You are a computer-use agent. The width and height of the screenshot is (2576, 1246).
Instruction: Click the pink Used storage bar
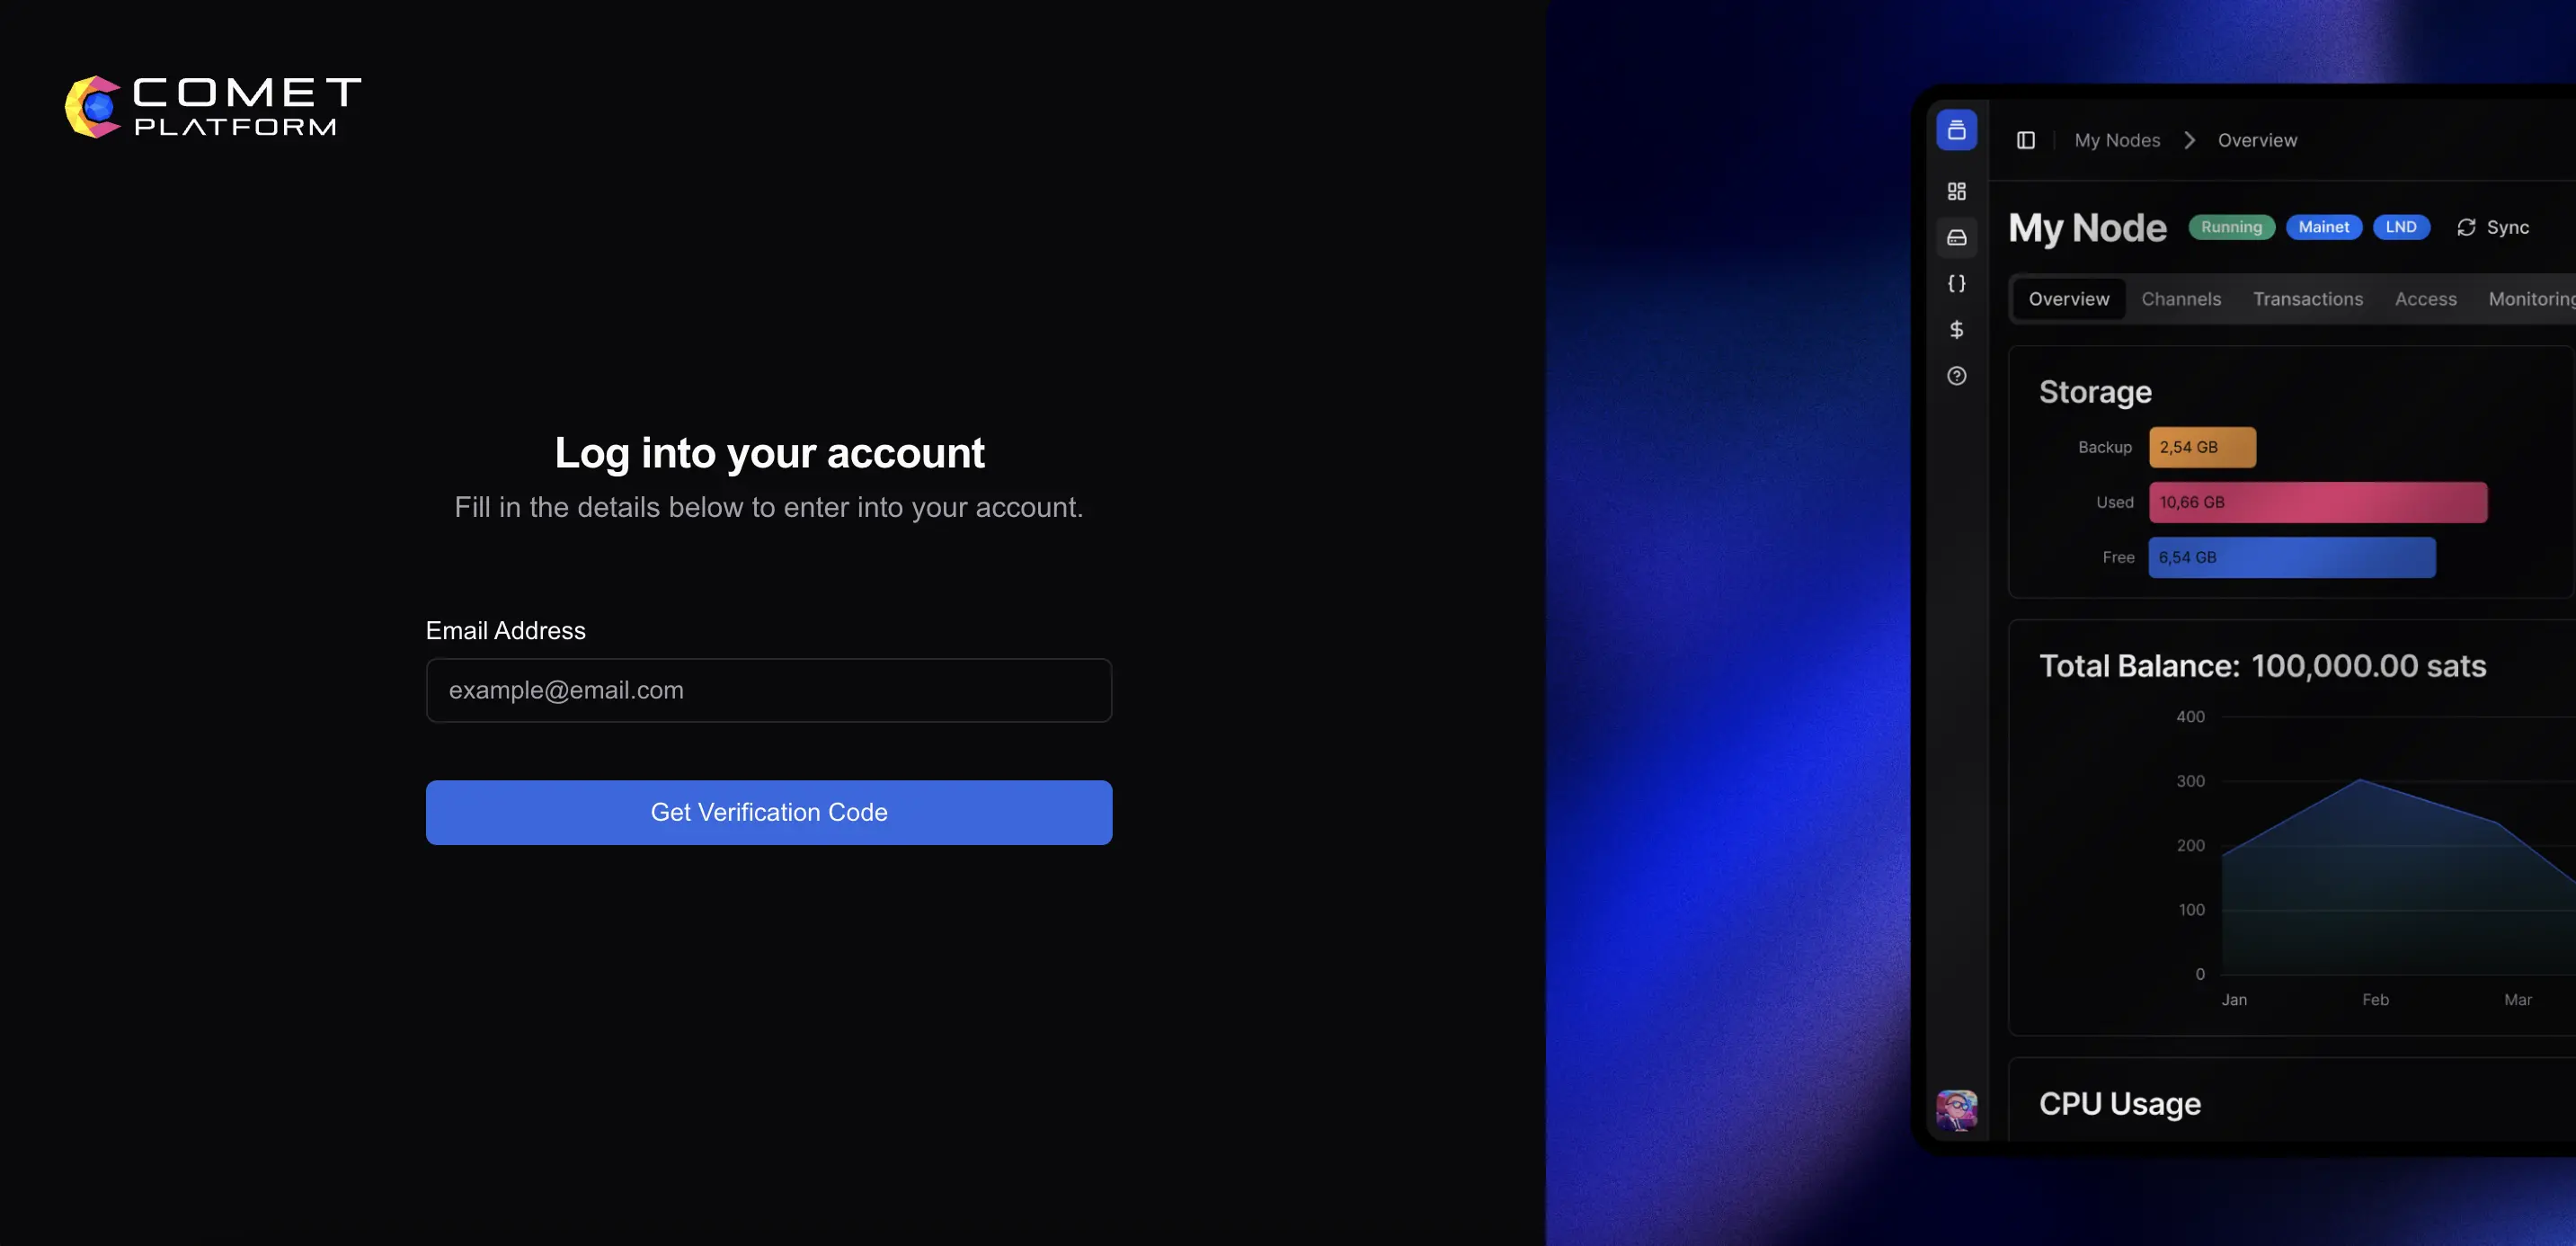point(2318,502)
